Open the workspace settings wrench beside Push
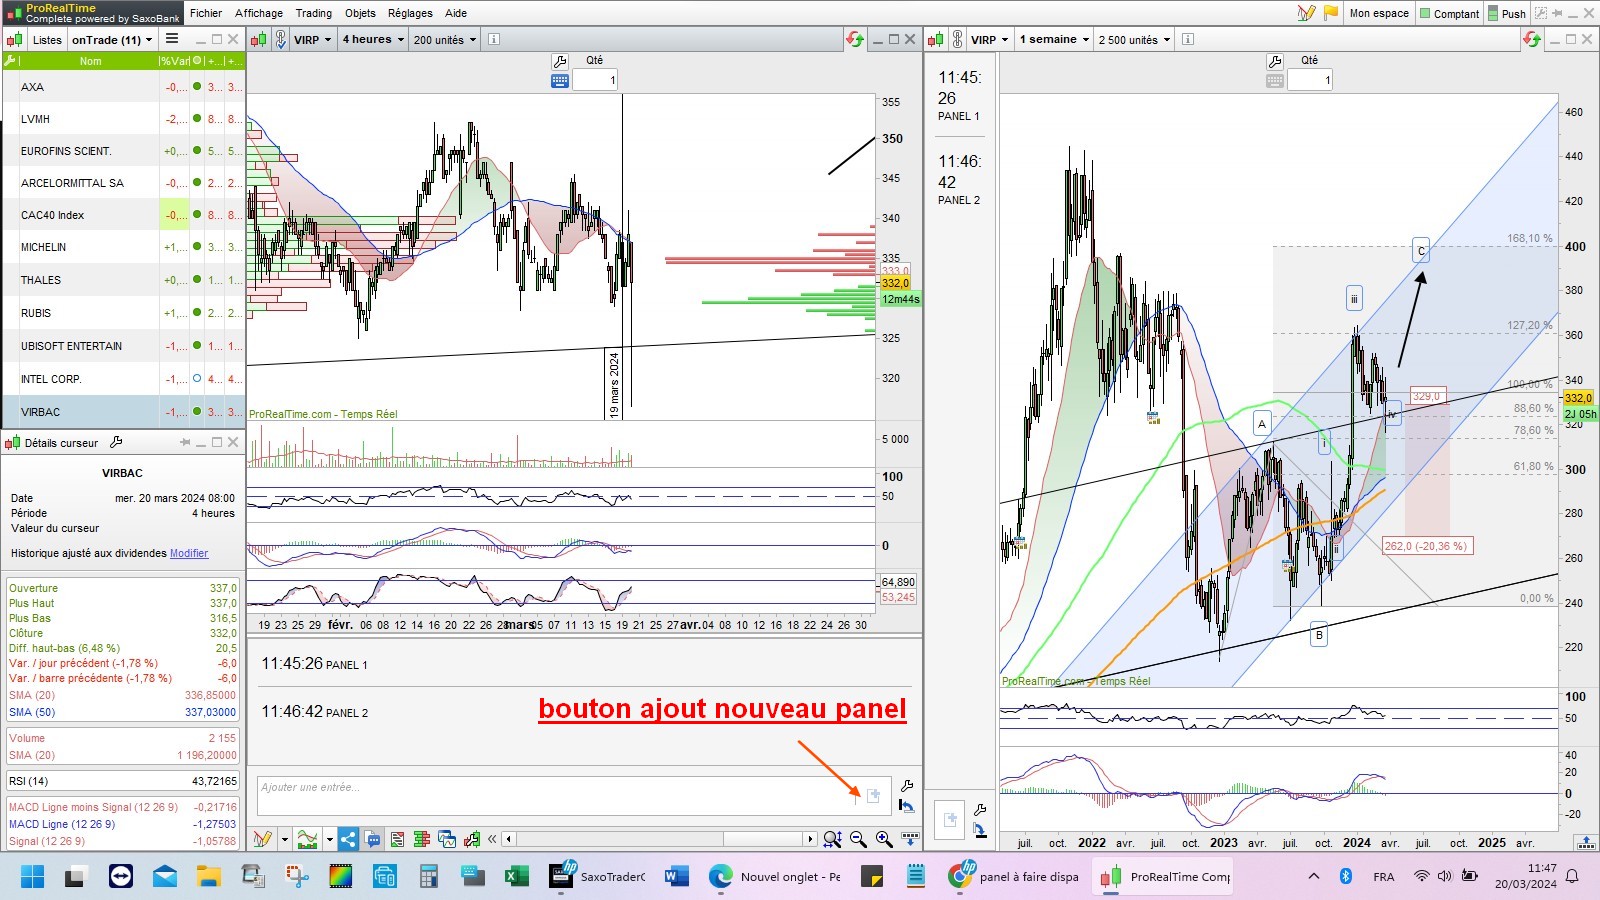Screen dimensions: 1600x900 pyautogui.click(x=1540, y=13)
